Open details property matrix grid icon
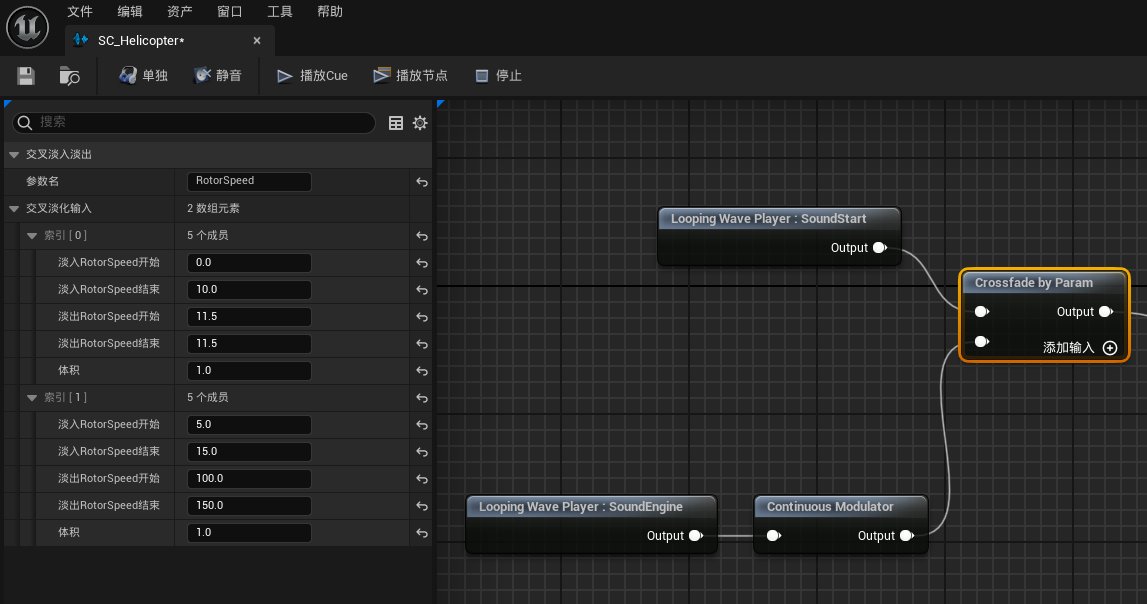 point(396,123)
